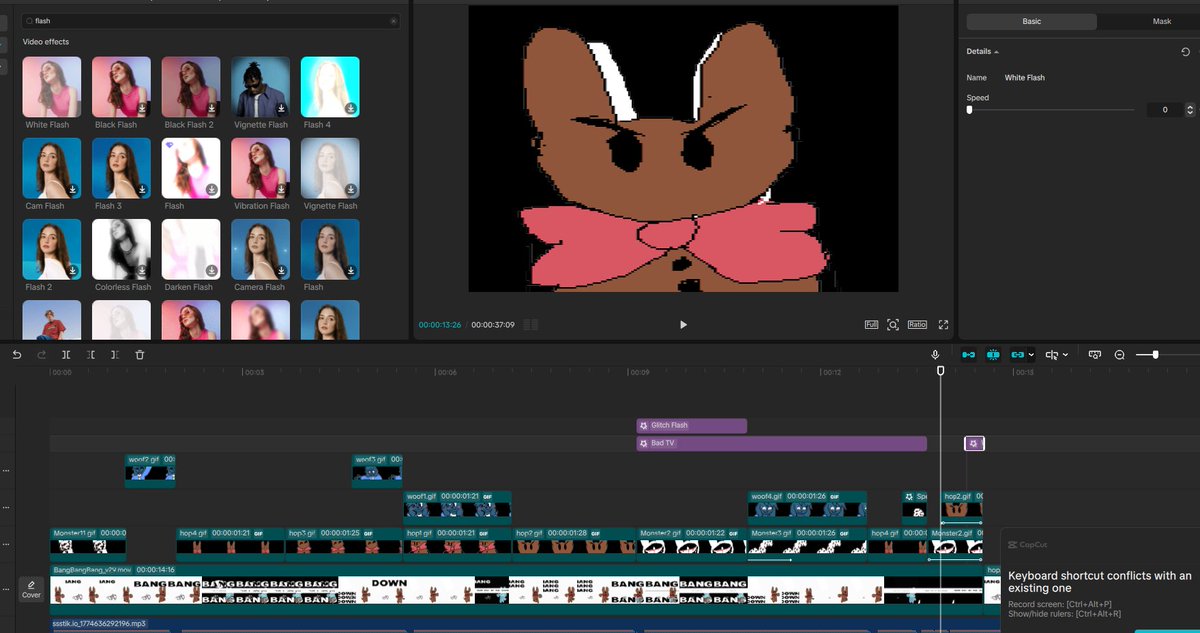This screenshot has width=1200, height=633.
Task: Delete right of playhead tool
Action: (x=115, y=355)
